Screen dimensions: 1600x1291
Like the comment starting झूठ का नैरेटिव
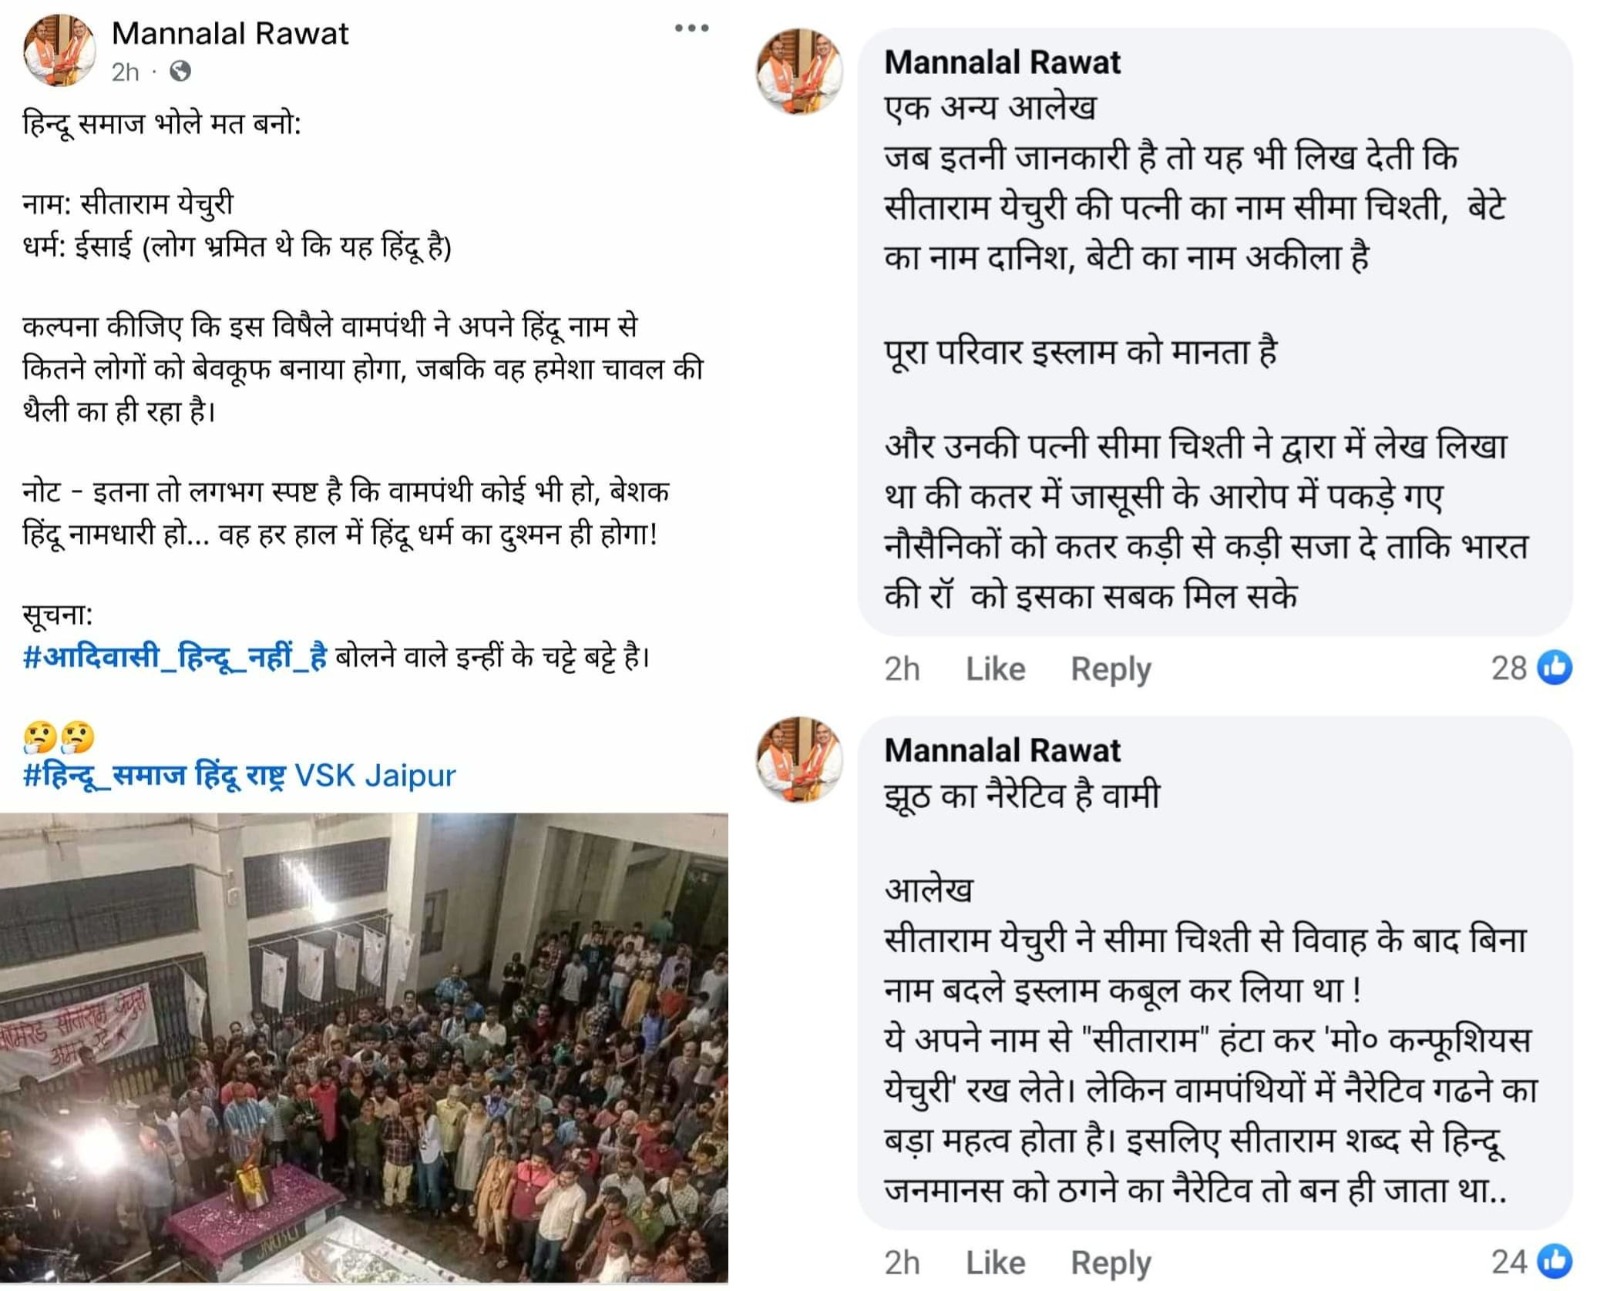[x=995, y=1262]
